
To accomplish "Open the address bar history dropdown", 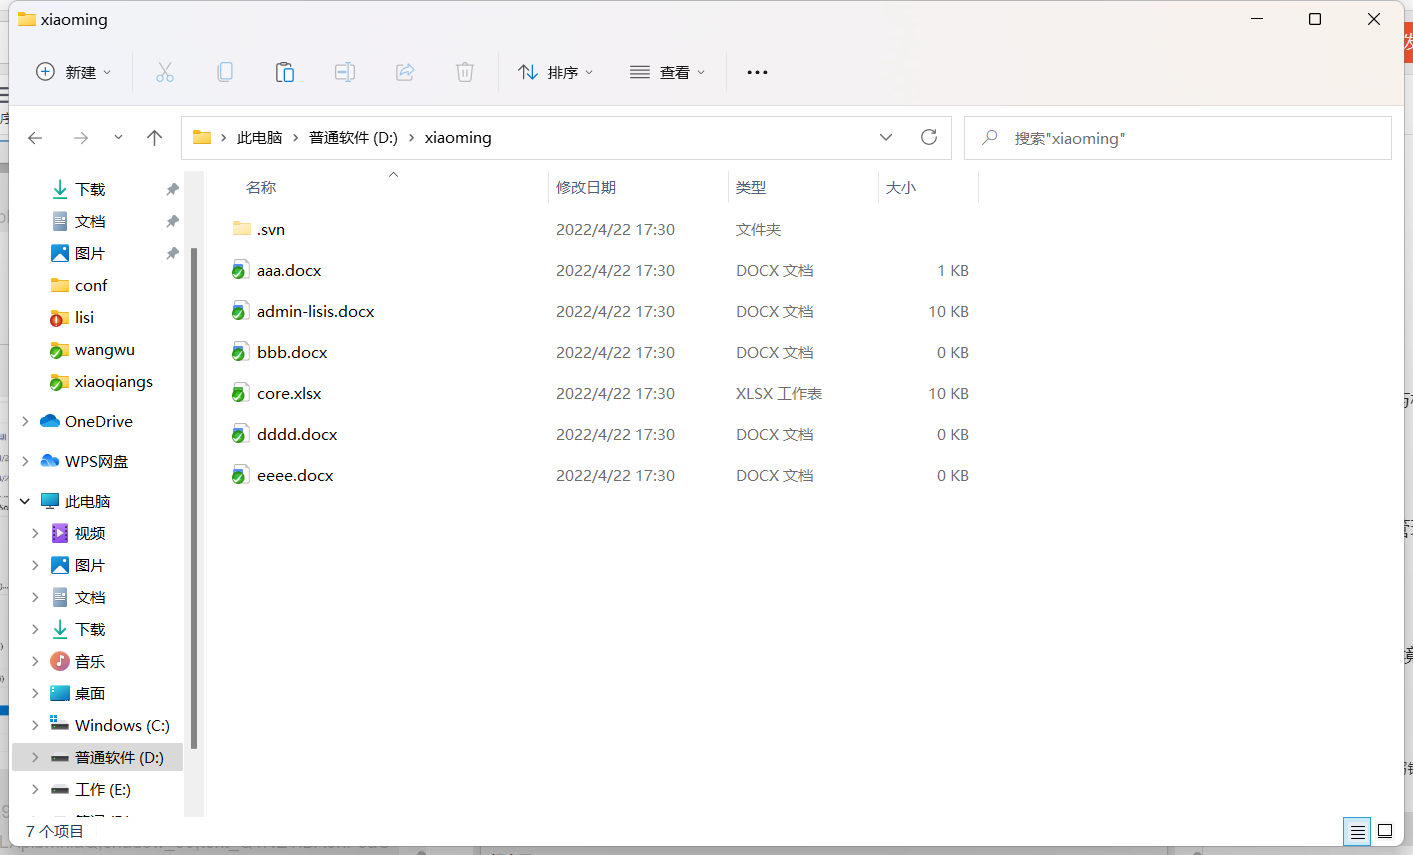I will pos(886,137).
